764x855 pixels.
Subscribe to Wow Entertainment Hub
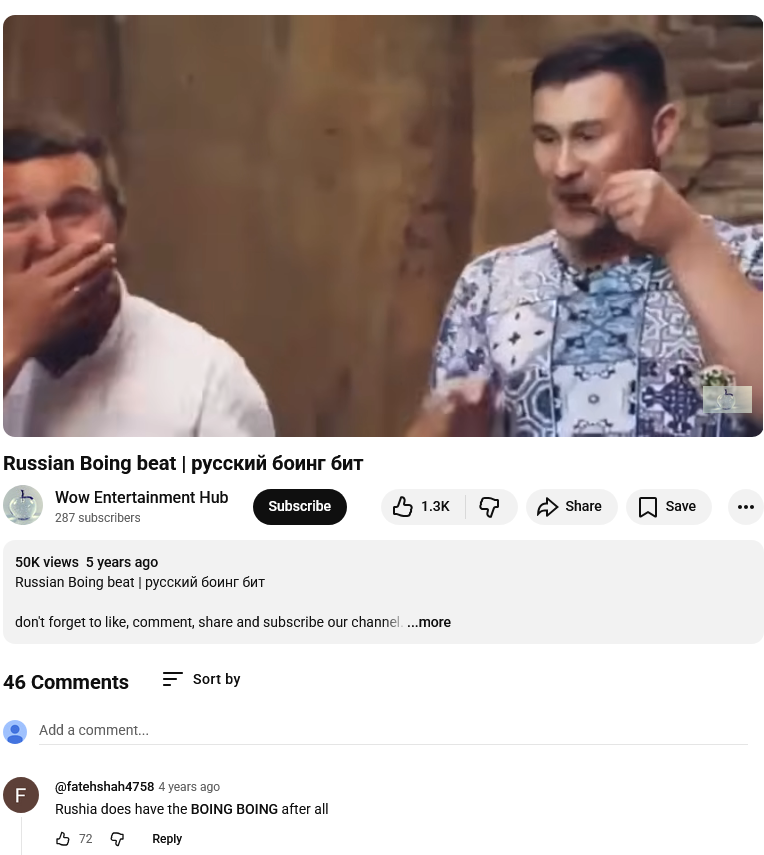tap(299, 507)
